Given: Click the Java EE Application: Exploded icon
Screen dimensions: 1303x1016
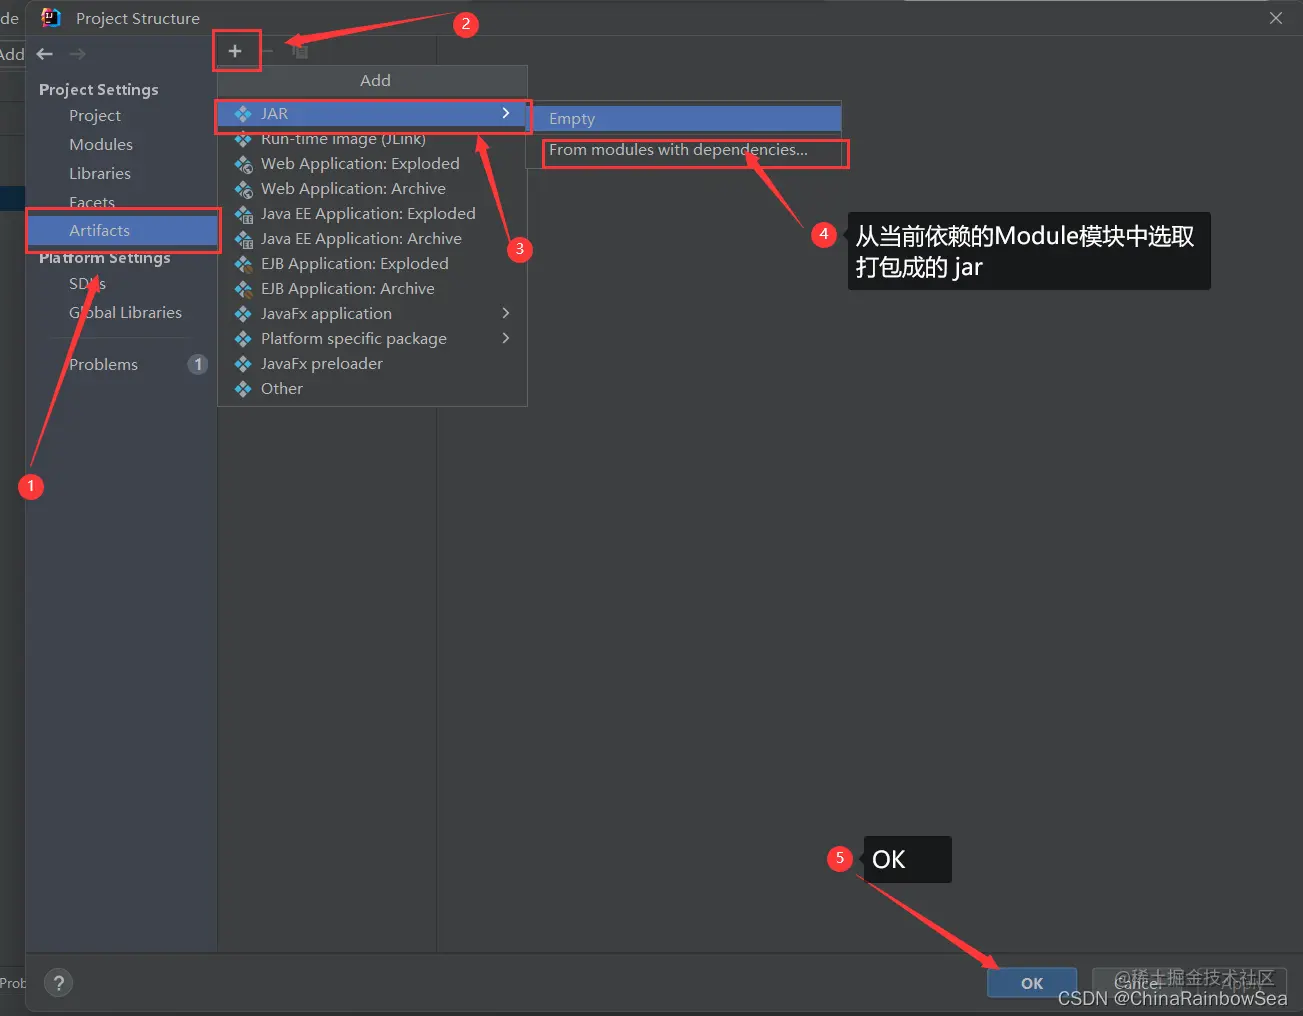Looking at the screenshot, I should point(243,214).
